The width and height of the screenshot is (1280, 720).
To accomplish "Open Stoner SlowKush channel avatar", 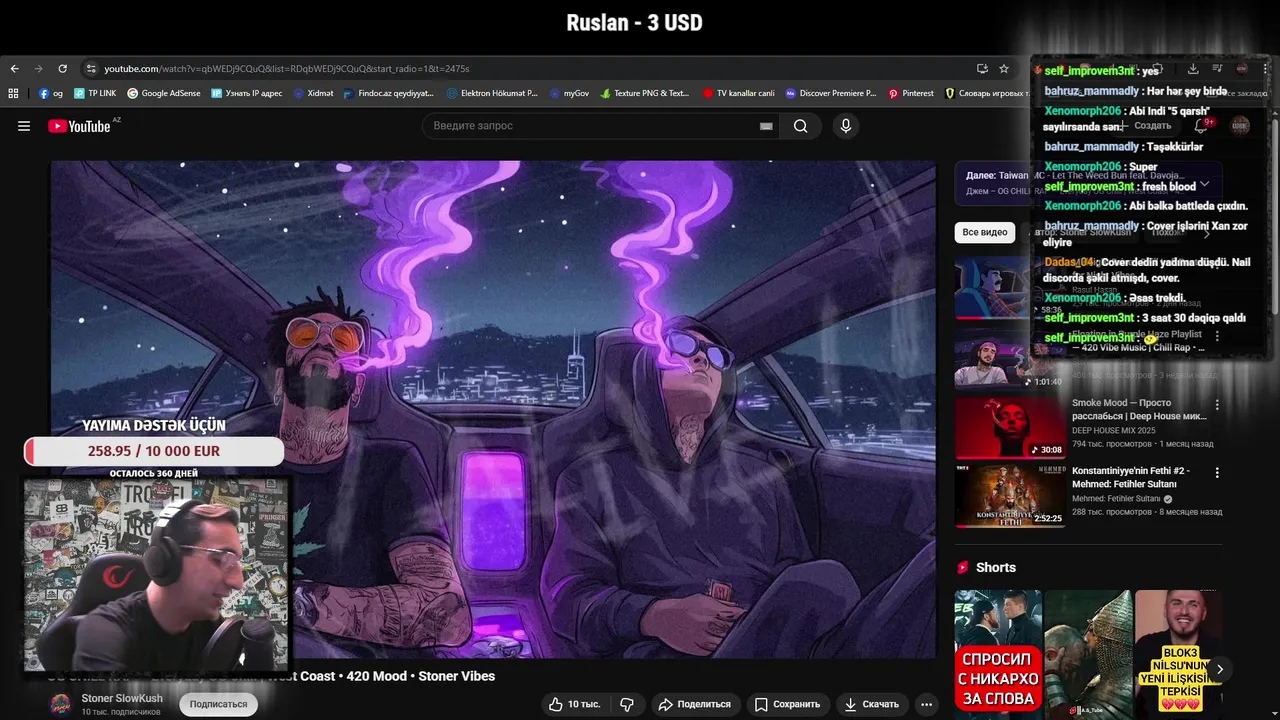I will tap(61, 704).
